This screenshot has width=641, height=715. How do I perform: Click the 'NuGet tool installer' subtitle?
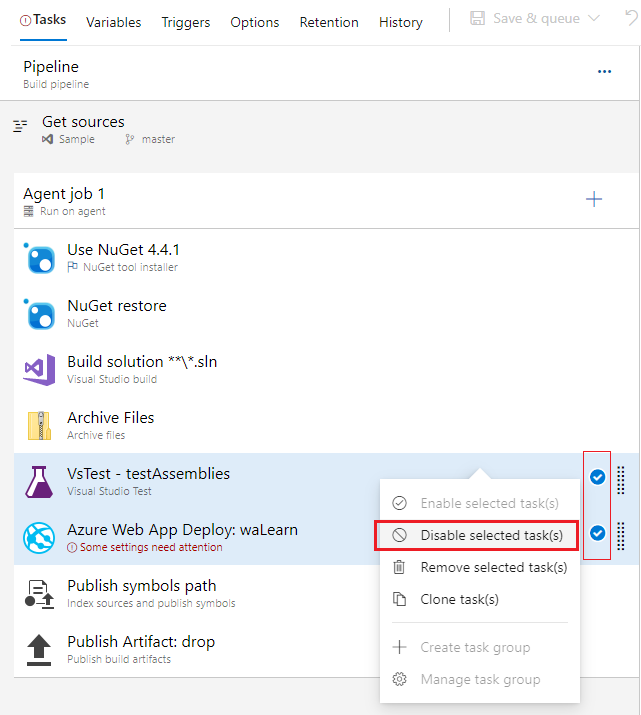[130, 267]
